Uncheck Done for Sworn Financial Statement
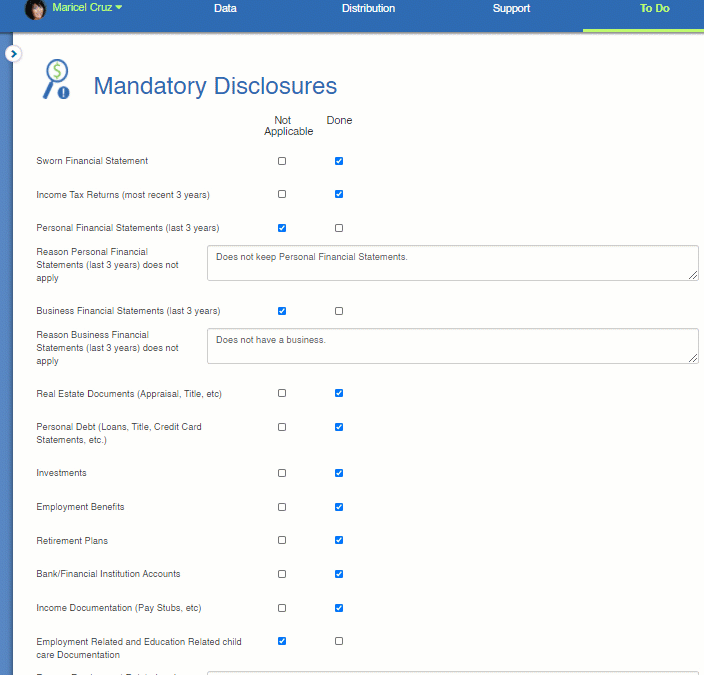Image resolution: width=704 pixels, height=675 pixels. [339, 161]
